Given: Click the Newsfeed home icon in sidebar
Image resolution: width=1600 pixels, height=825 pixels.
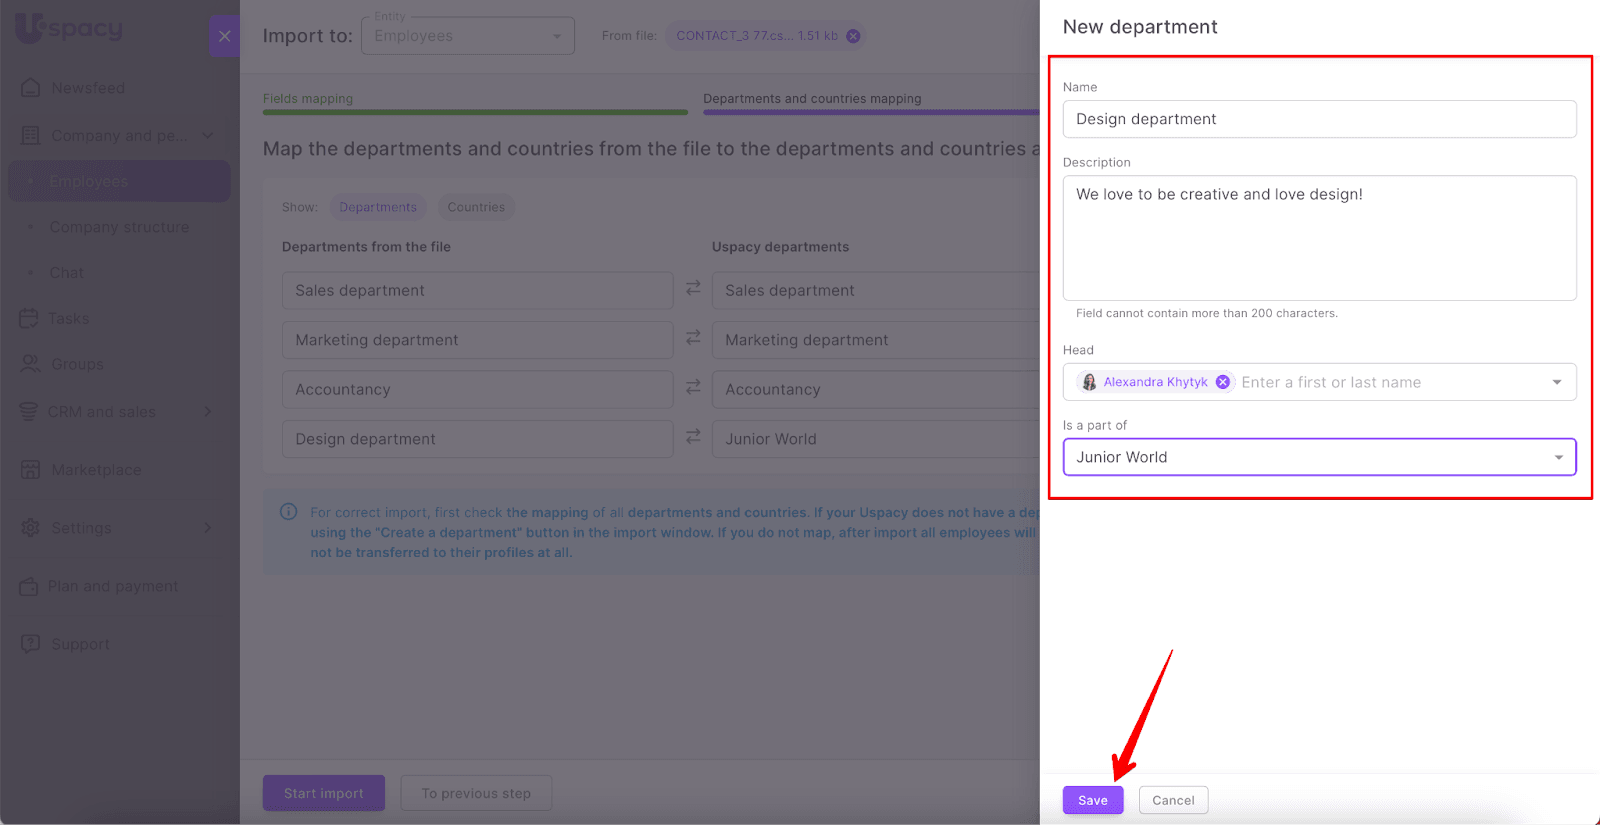Looking at the screenshot, I should 30,88.
